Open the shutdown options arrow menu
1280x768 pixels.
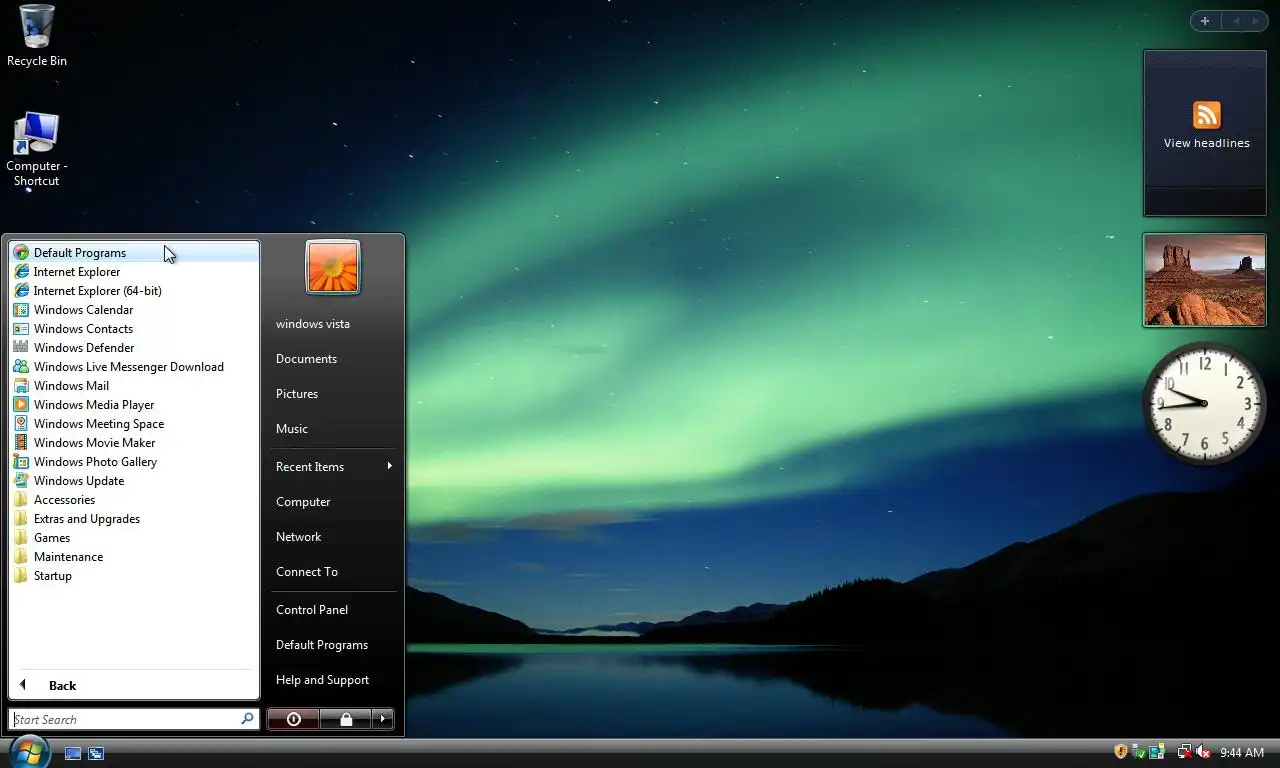383,719
